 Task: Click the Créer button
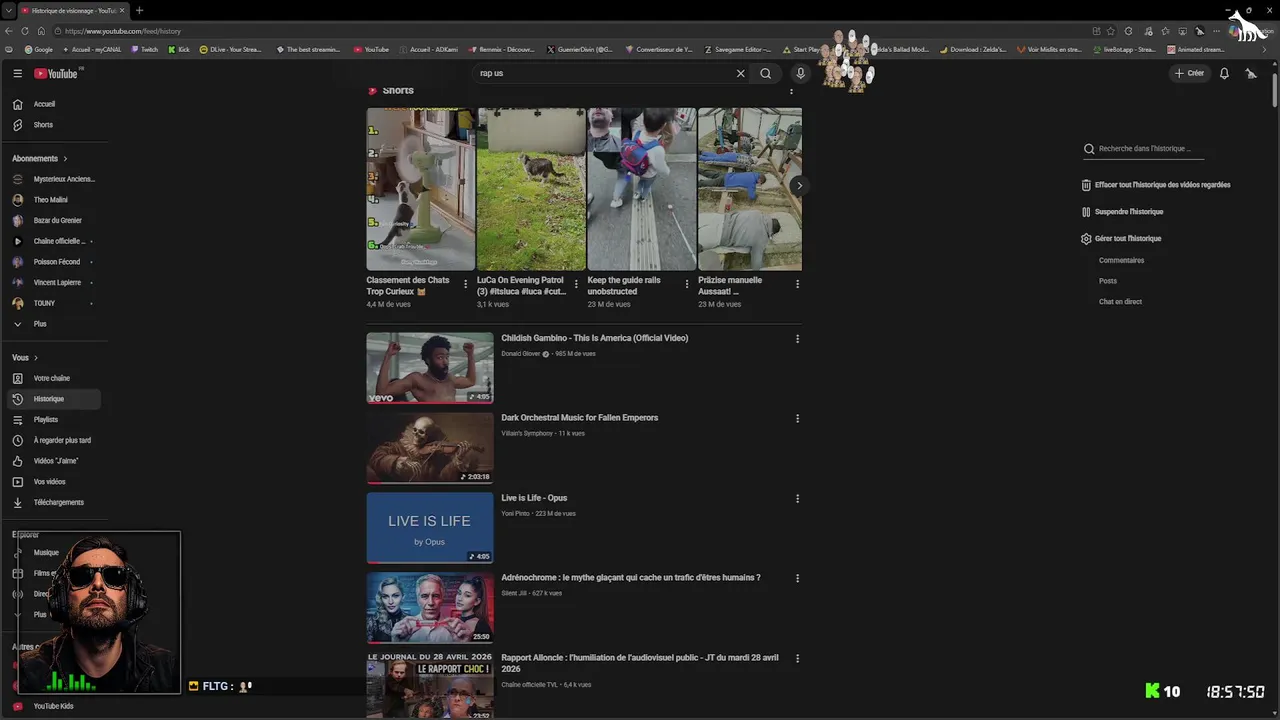point(1189,73)
